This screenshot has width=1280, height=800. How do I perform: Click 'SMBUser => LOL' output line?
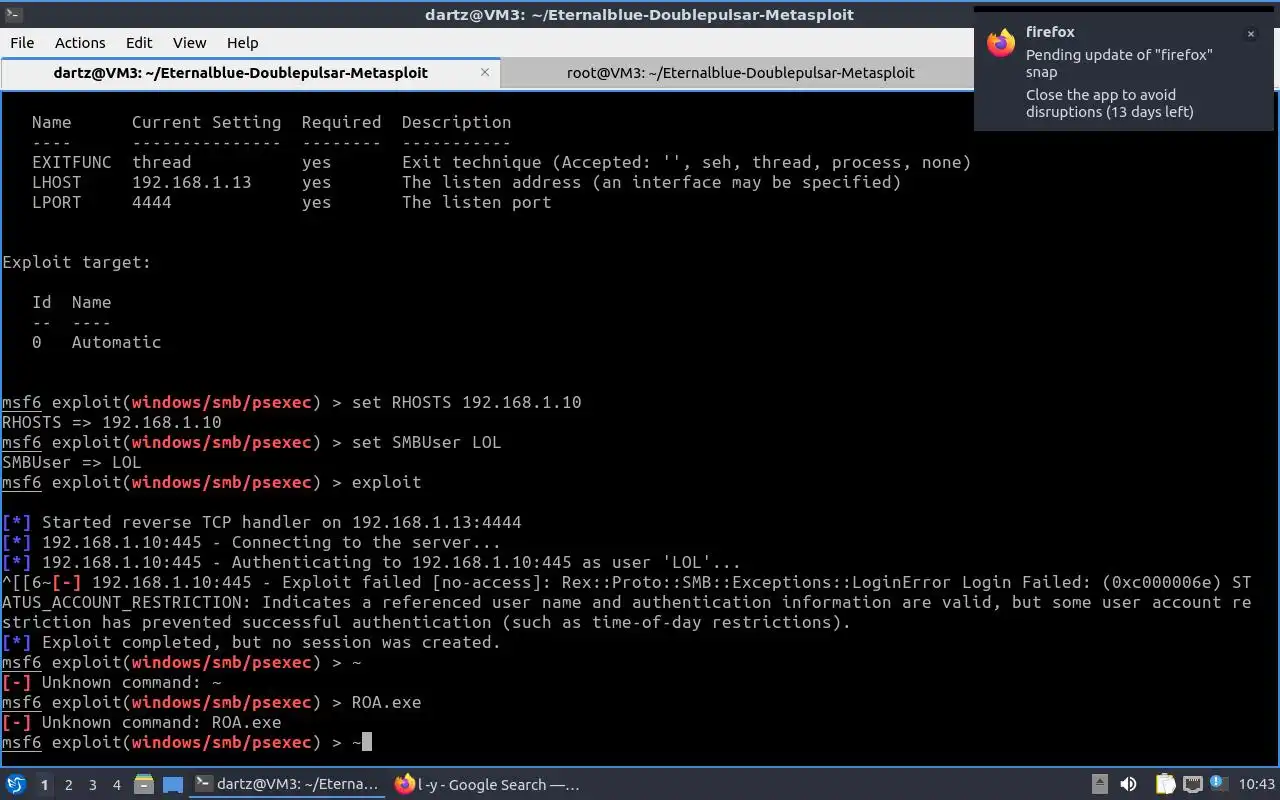[72, 462]
